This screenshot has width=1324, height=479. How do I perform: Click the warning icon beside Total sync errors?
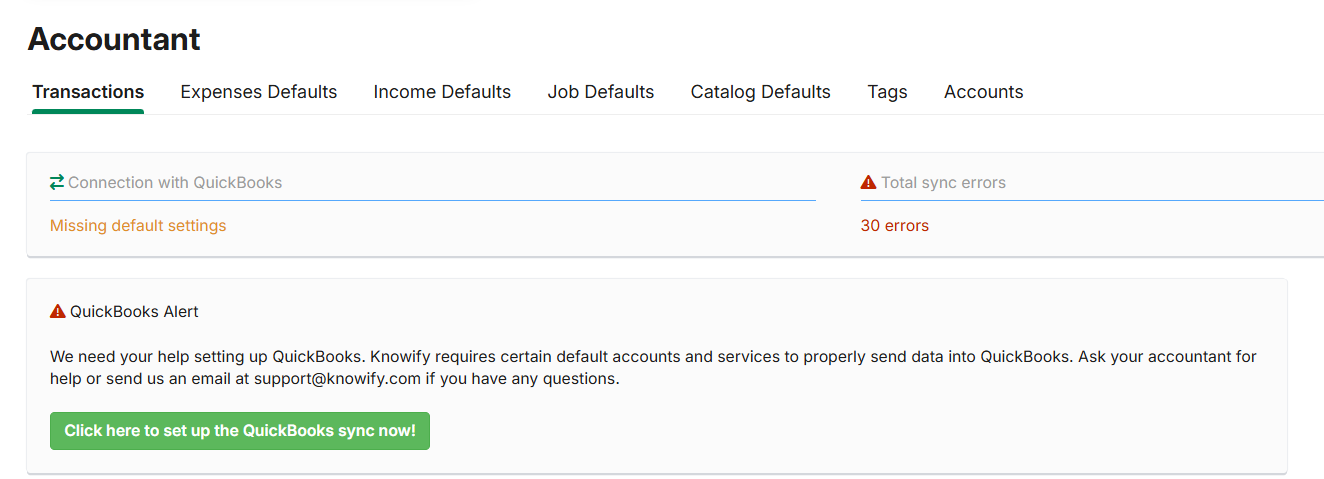(x=868, y=182)
